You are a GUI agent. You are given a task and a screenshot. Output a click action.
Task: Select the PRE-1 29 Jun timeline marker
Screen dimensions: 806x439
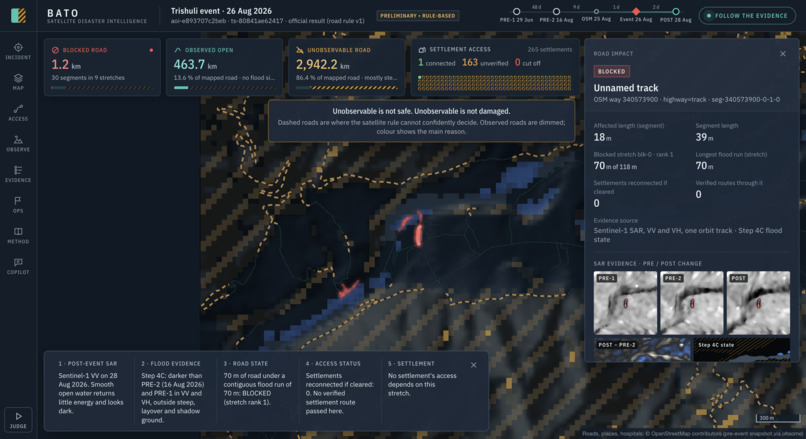pos(516,11)
